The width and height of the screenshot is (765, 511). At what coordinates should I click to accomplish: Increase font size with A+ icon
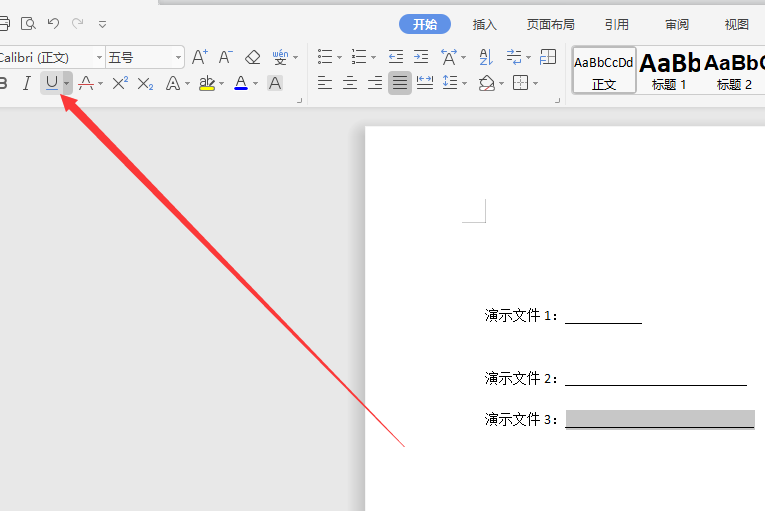[x=200, y=57]
